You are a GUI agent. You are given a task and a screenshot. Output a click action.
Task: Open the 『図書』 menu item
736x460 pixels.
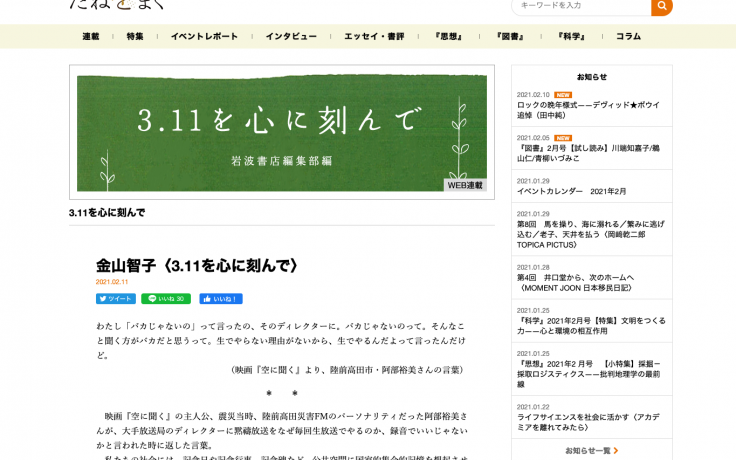pos(510,36)
